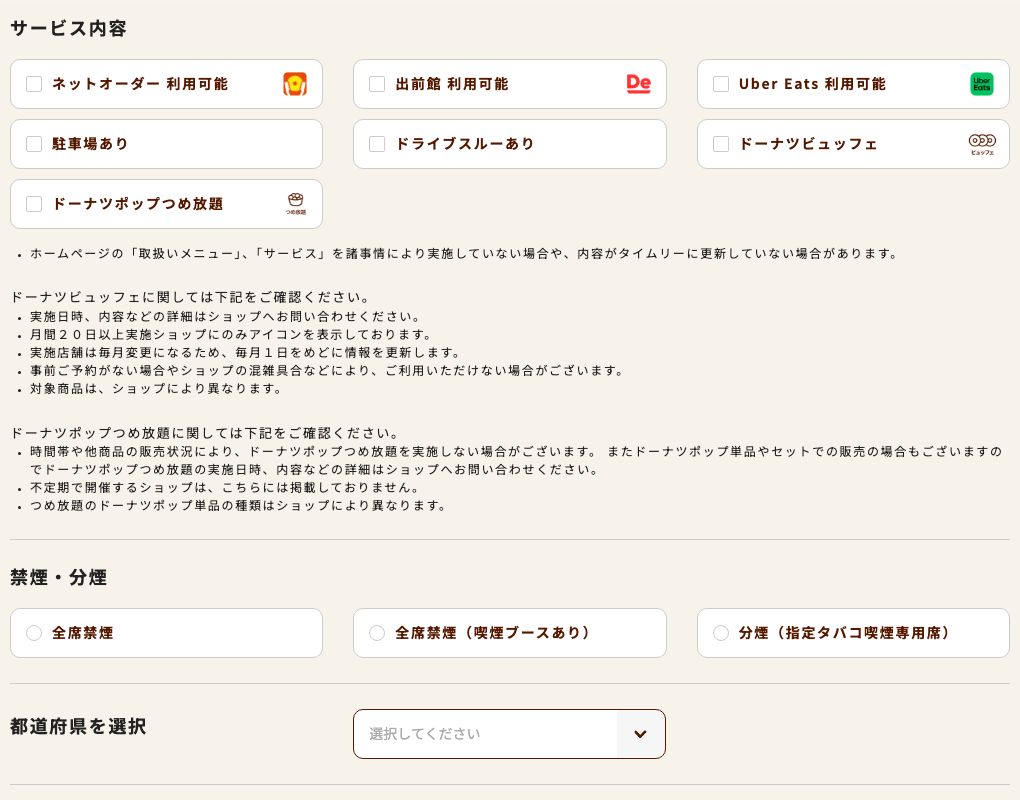Click the line ドーナツビュッフェに関しては下記をご確認ください。
The height and width of the screenshot is (800, 1020).
(x=191, y=297)
